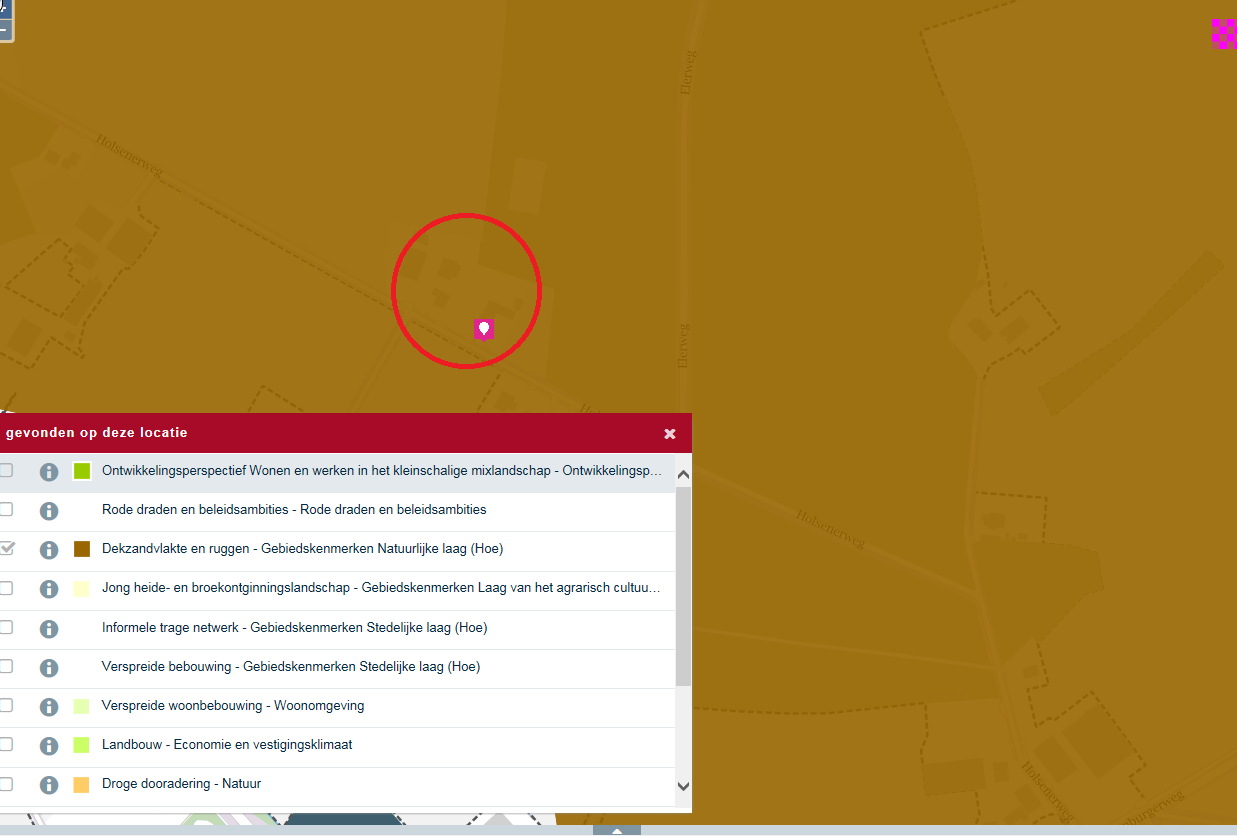This screenshot has height=836, width=1237.
Task: Enable the Landbouw layer checkbox
Action: point(6,744)
